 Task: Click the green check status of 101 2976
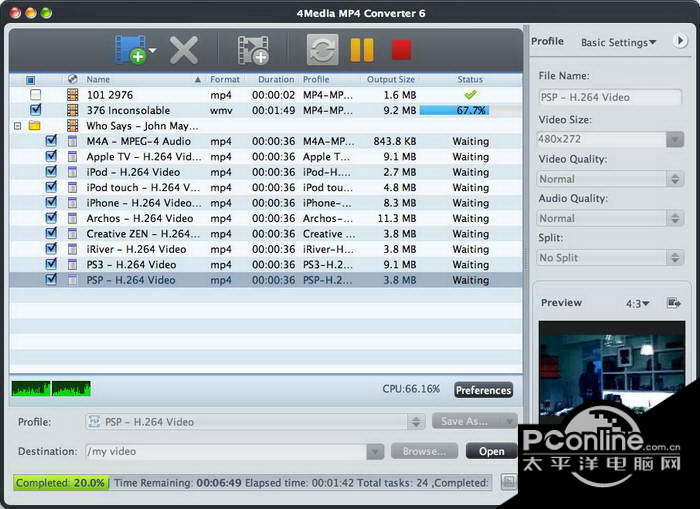pos(470,95)
